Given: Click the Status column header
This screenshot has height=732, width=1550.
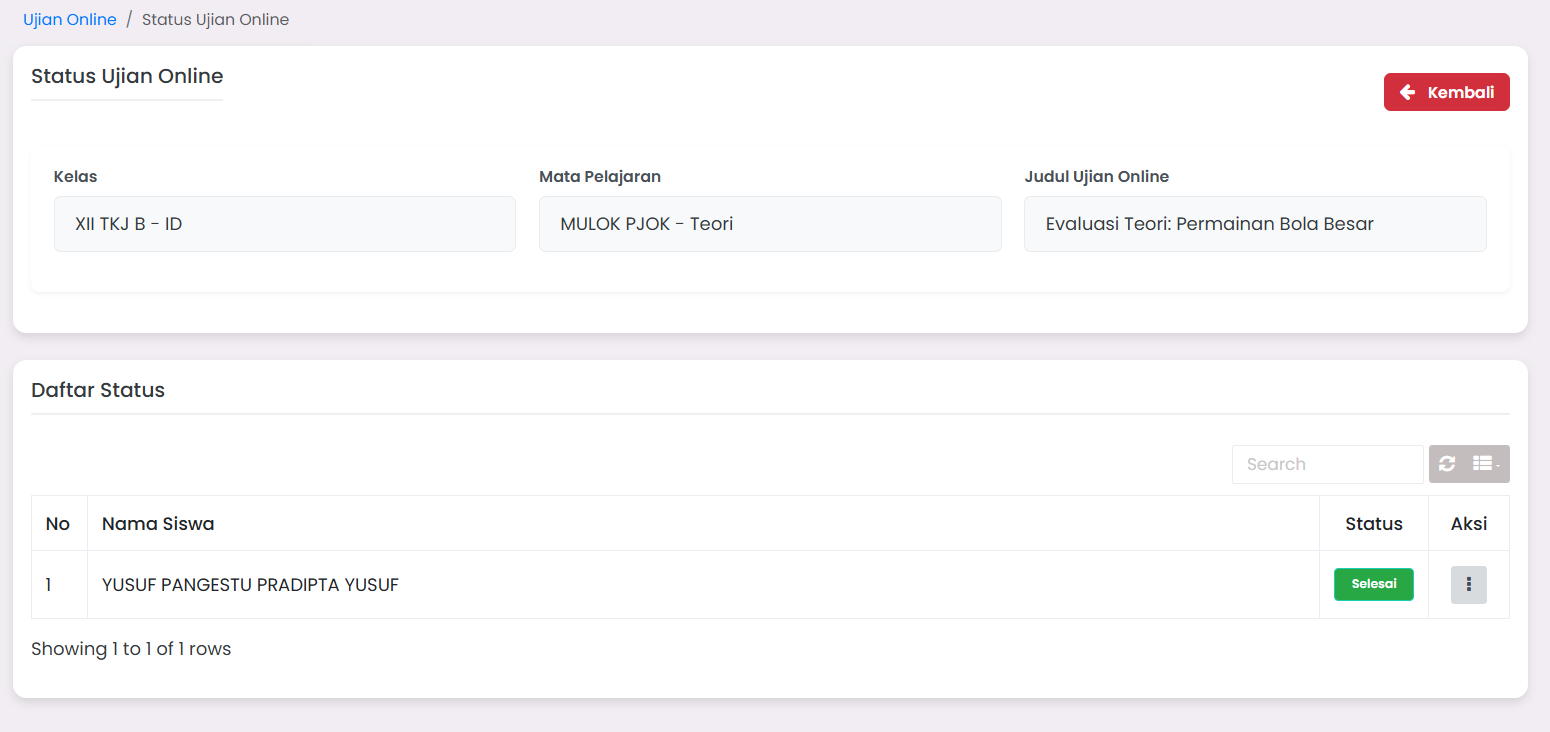Looking at the screenshot, I should point(1373,523).
